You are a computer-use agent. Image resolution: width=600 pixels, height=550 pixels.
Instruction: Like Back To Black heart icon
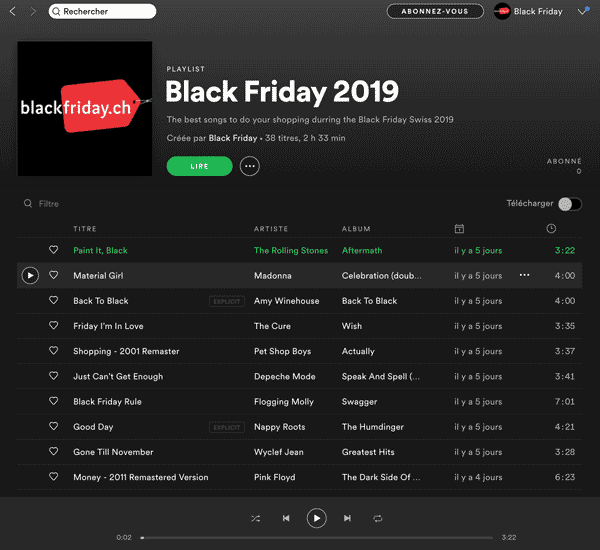click(x=54, y=300)
